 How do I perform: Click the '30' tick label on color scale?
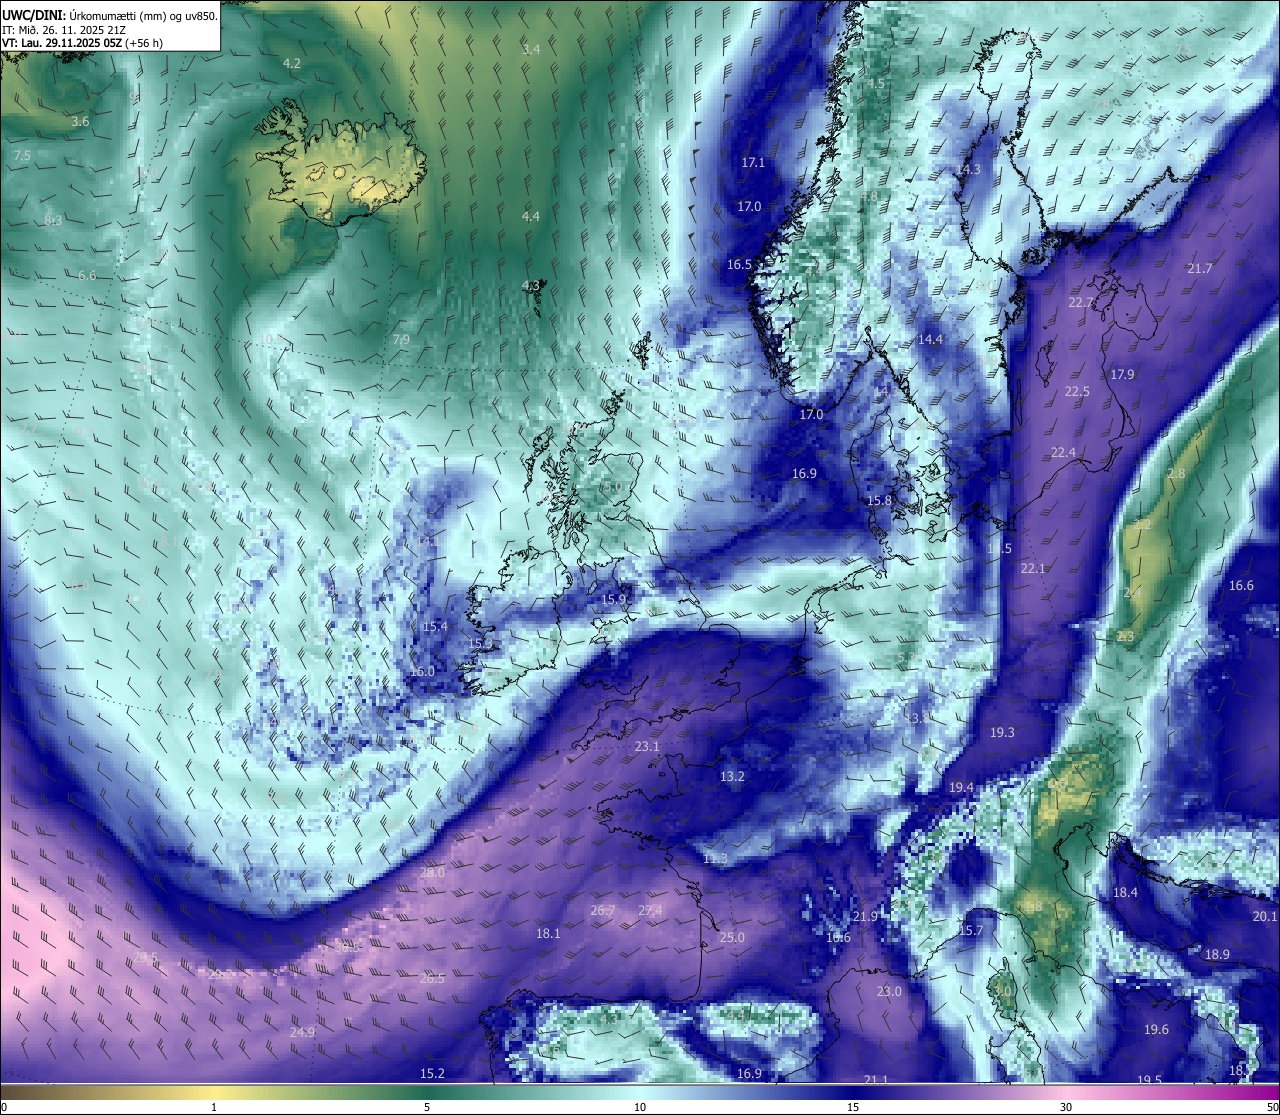(1066, 1107)
